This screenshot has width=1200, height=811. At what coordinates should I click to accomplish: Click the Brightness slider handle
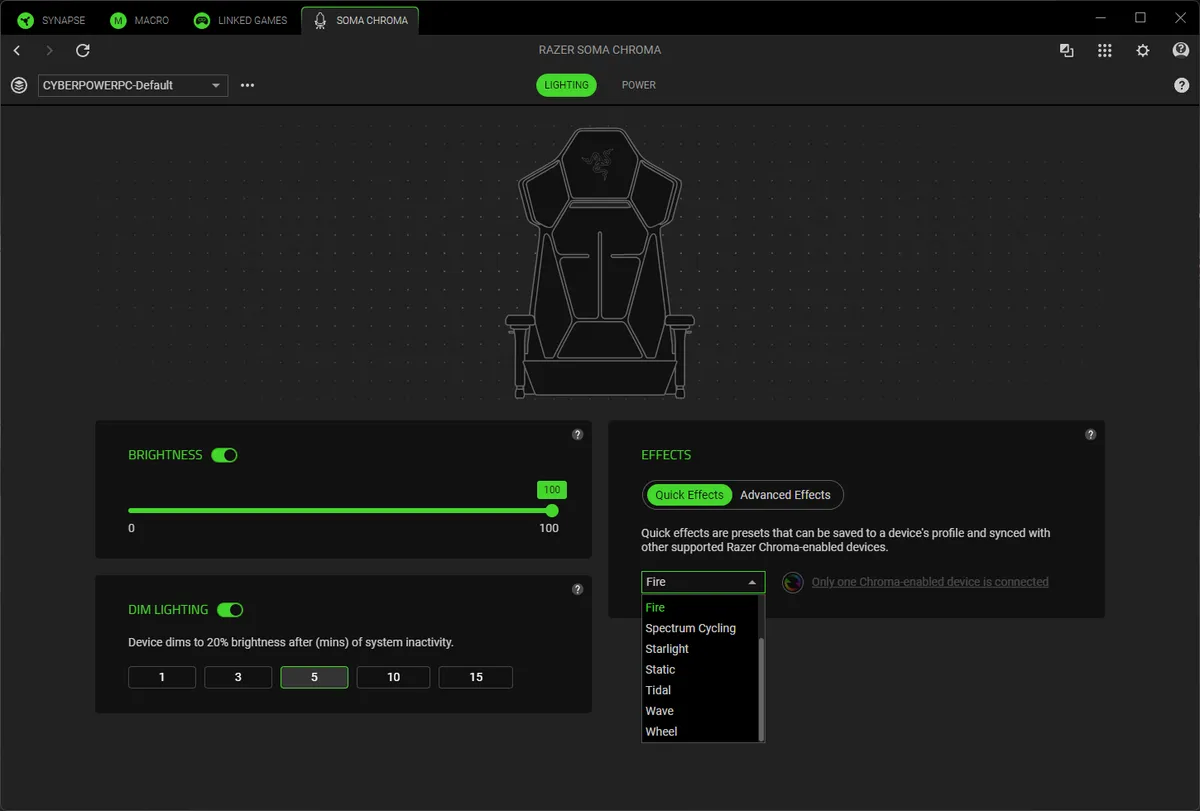(552, 511)
